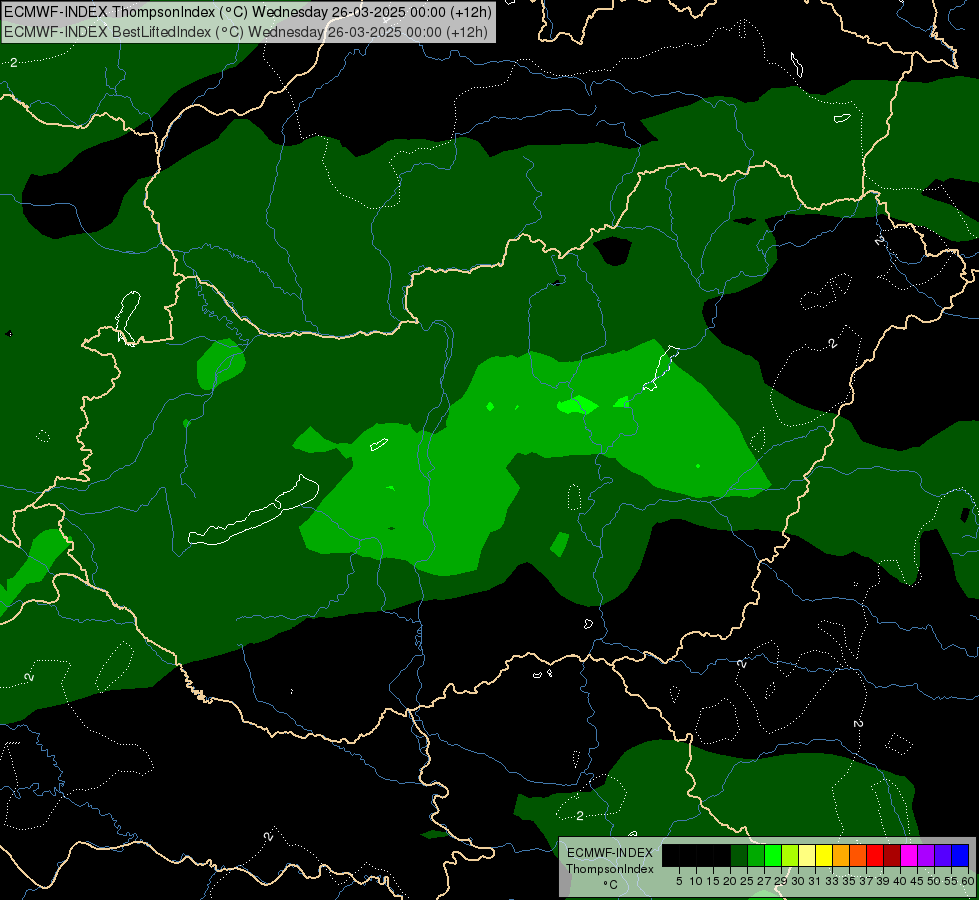Click the legend label '29'

(x=780, y=881)
